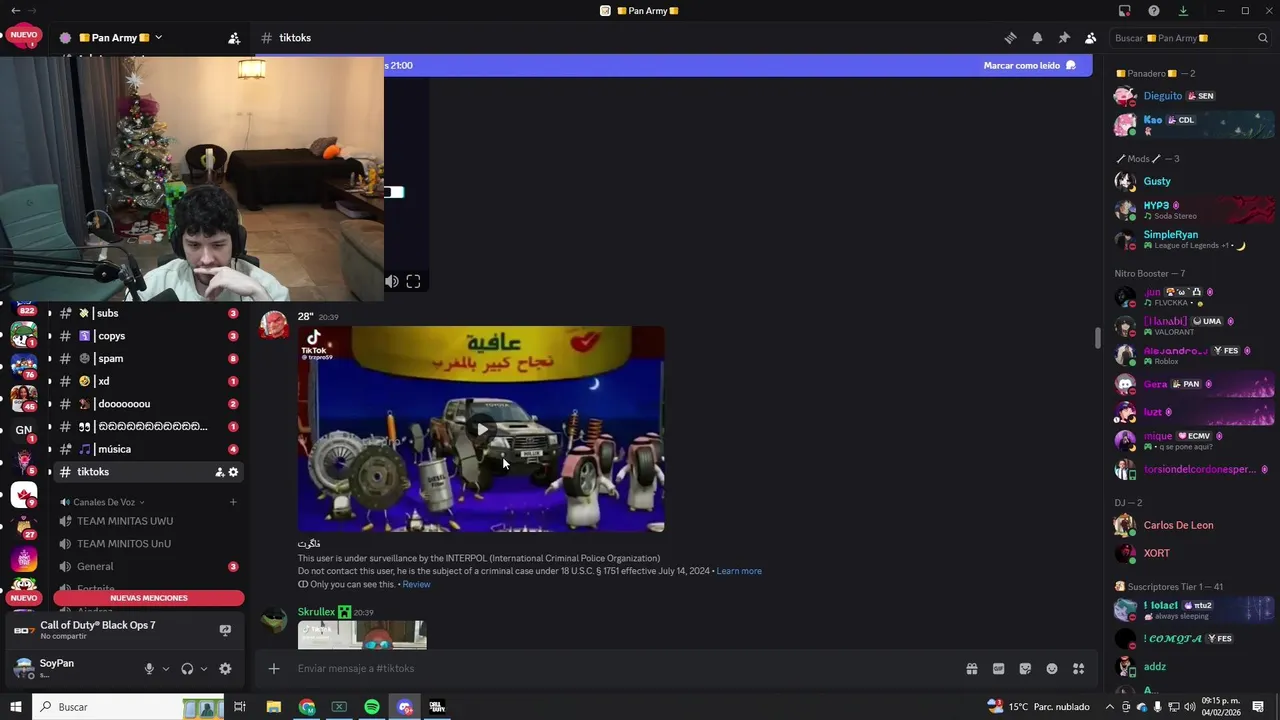
Task: Open user settings gear
Action: coord(225,669)
